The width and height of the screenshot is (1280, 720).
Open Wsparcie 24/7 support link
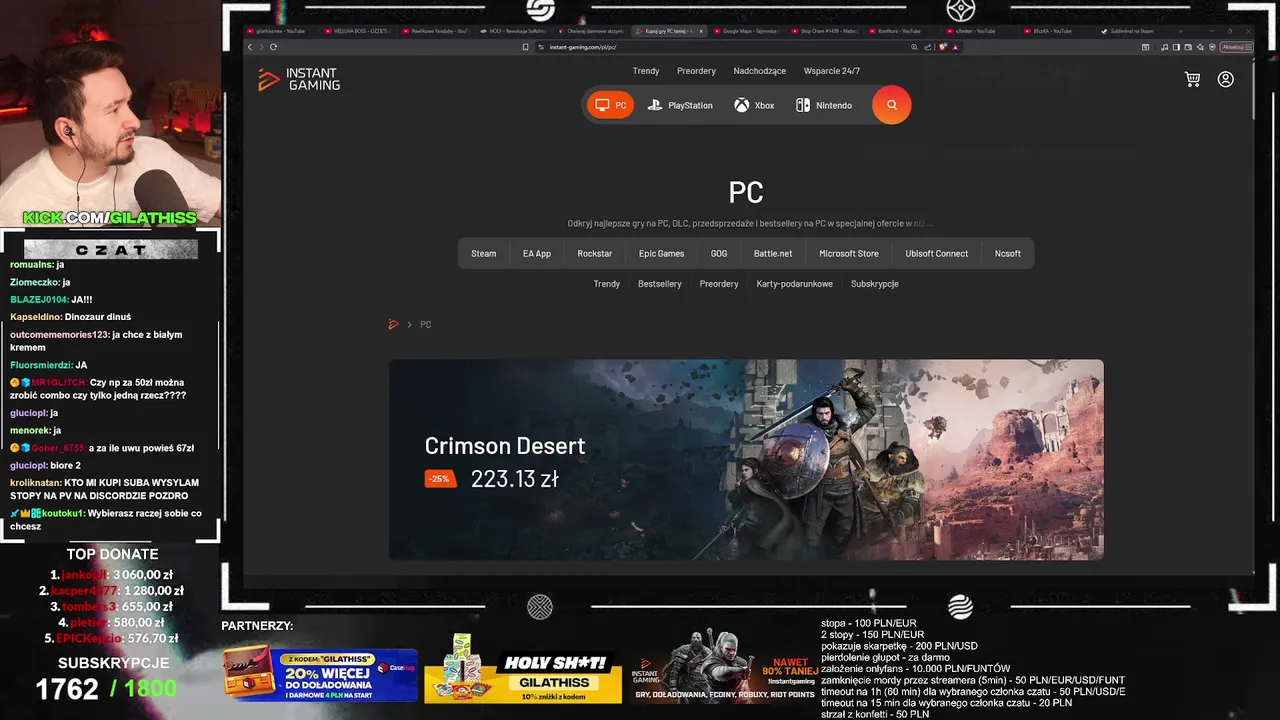[832, 71]
